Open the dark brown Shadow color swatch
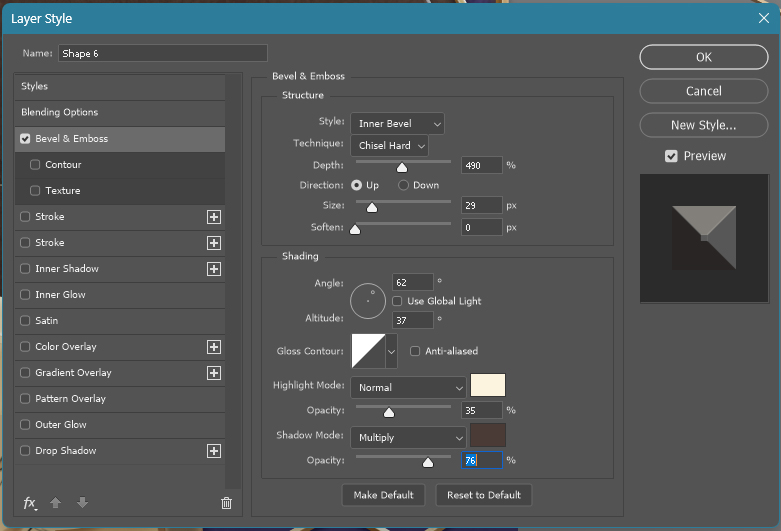781x531 pixels. [x=488, y=435]
